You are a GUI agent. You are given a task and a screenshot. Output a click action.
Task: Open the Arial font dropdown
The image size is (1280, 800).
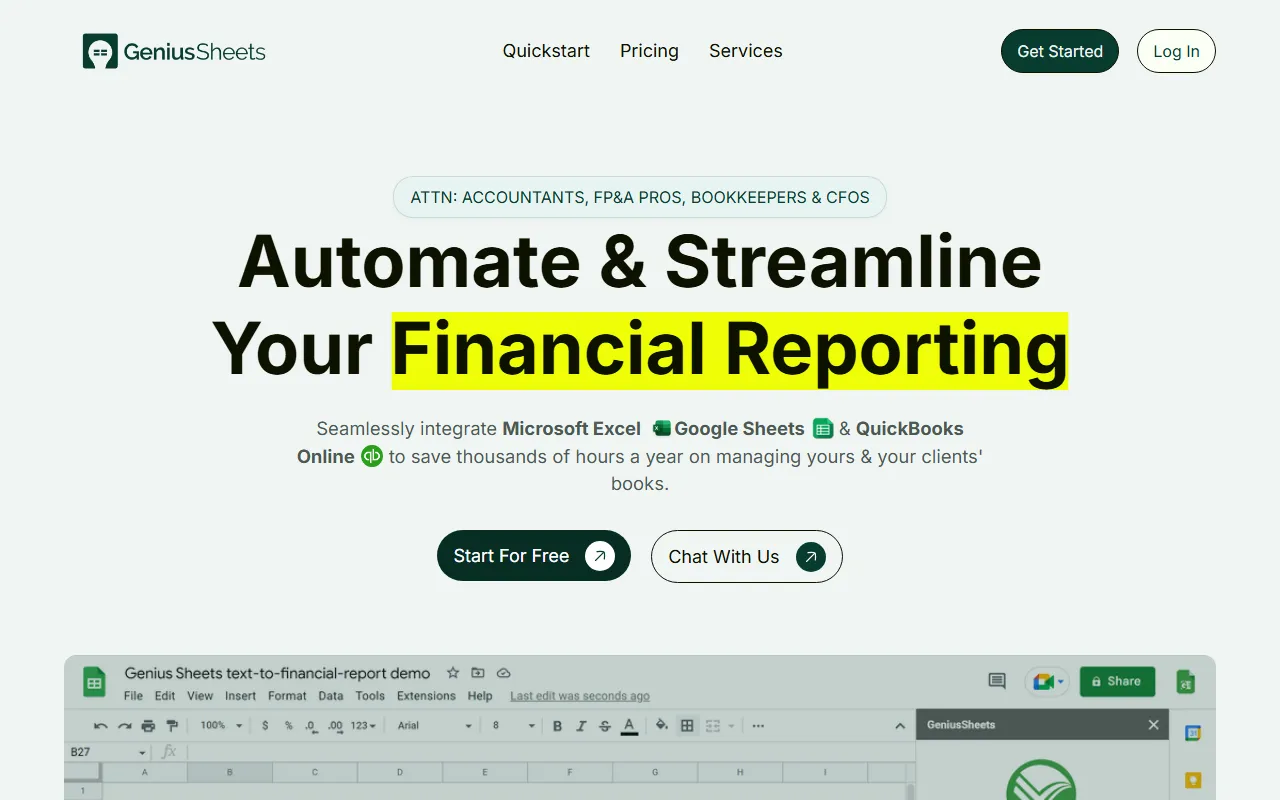[434, 726]
